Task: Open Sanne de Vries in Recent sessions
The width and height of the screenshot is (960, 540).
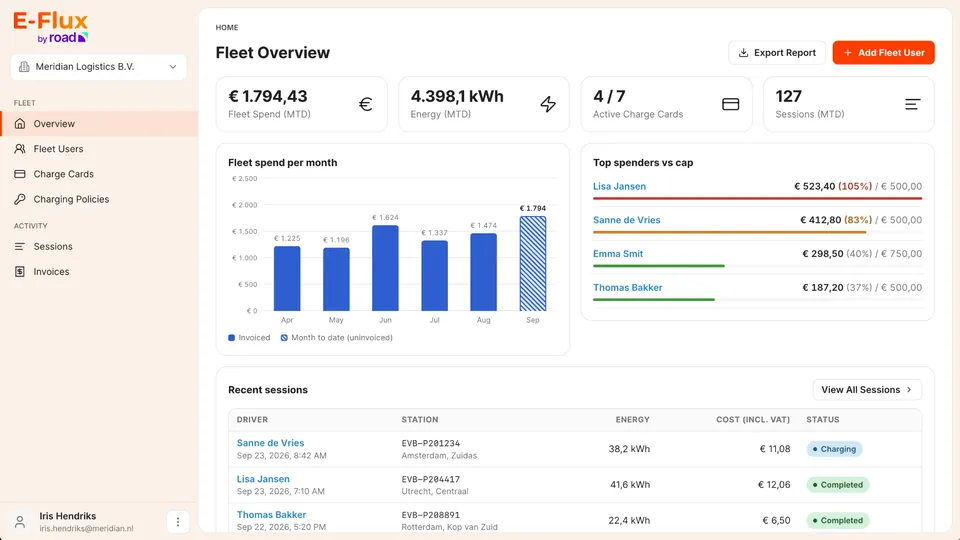Action: (x=270, y=443)
